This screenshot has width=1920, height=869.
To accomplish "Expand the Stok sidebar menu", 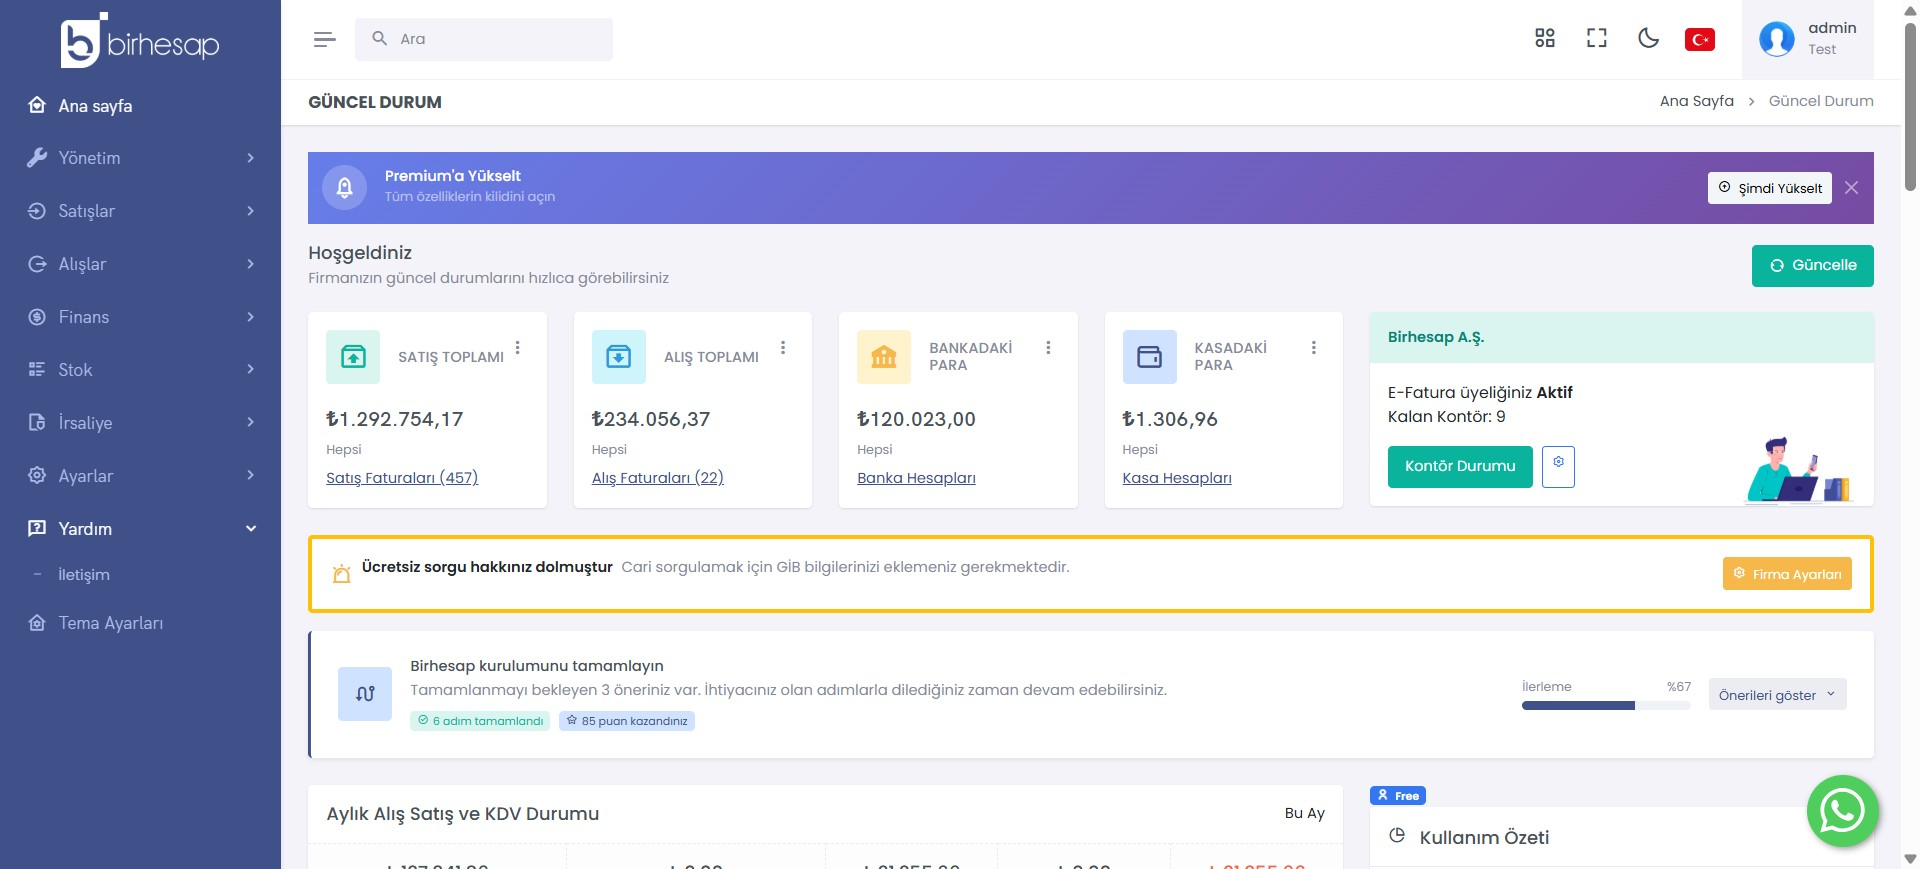I will (140, 370).
